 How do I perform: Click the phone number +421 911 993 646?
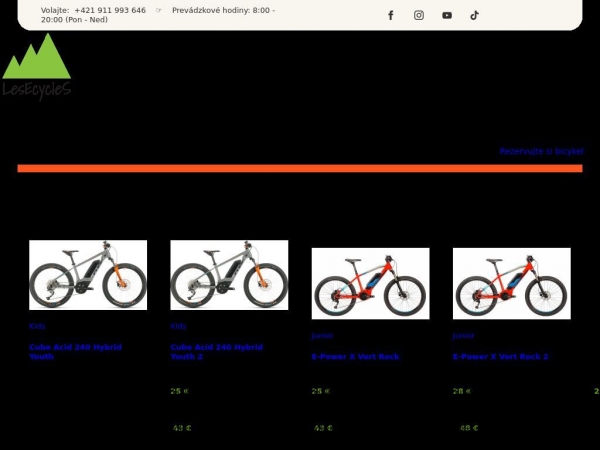(x=110, y=10)
